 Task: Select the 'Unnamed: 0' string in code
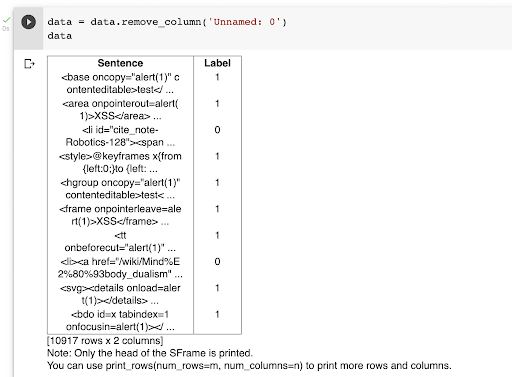[x=244, y=22]
